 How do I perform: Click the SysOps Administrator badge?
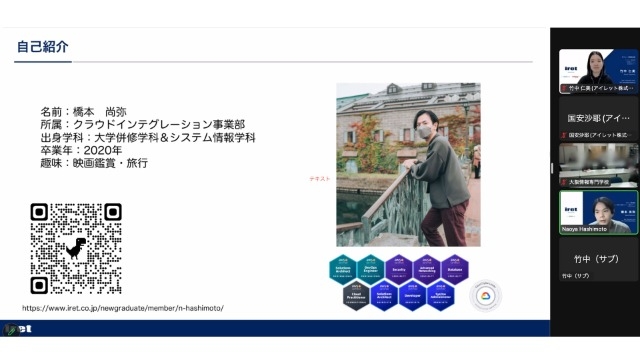click(x=440, y=296)
